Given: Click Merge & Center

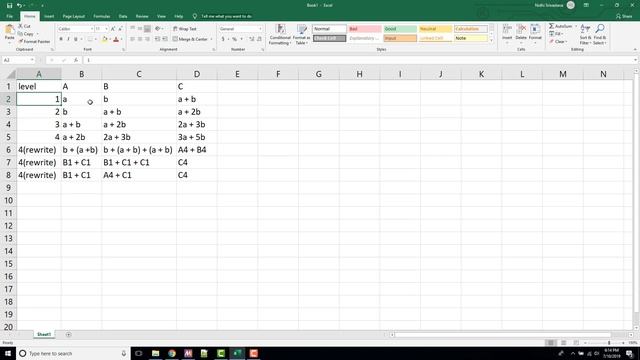Looking at the screenshot, I should click(190, 39).
